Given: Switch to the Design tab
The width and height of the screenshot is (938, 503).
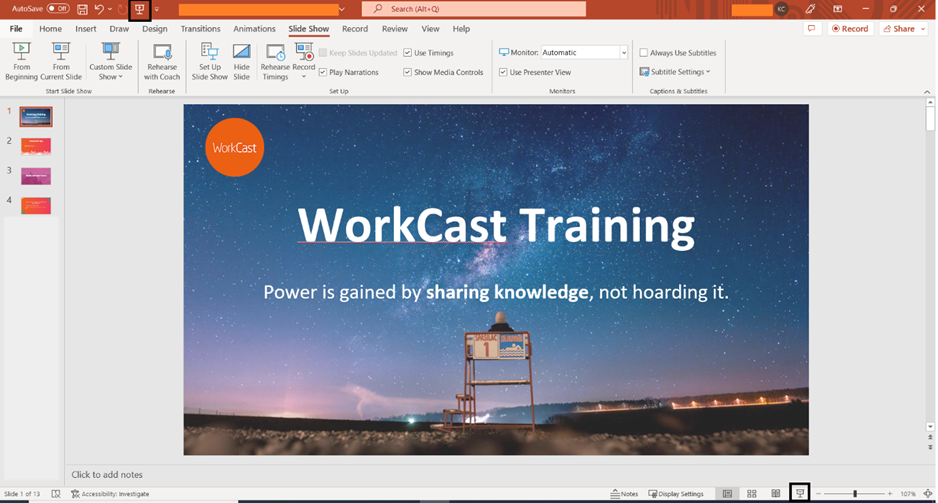Looking at the screenshot, I should point(155,29).
